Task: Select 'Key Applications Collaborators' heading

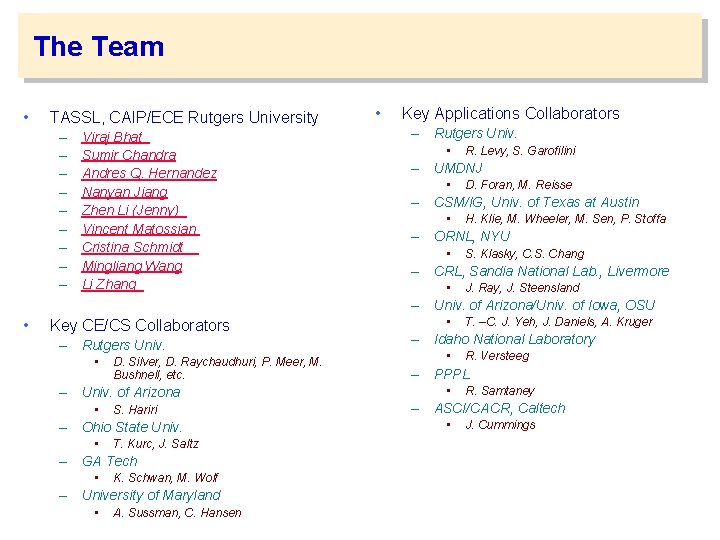Action: pos(511,113)
